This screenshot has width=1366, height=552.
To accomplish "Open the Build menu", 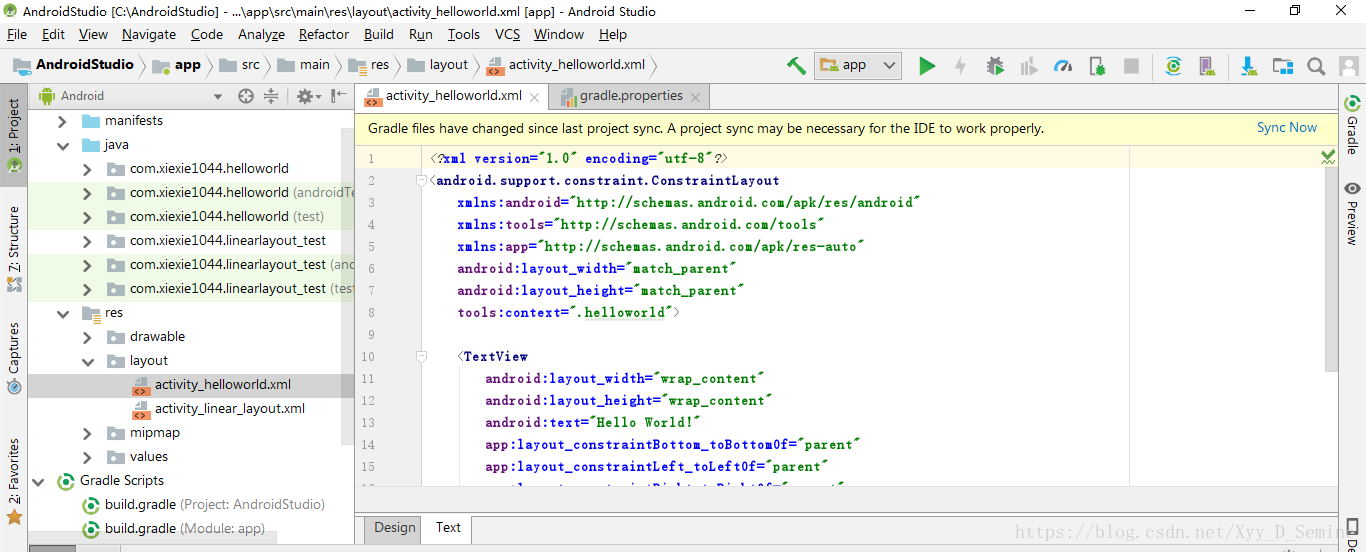I will click(379, 34).
